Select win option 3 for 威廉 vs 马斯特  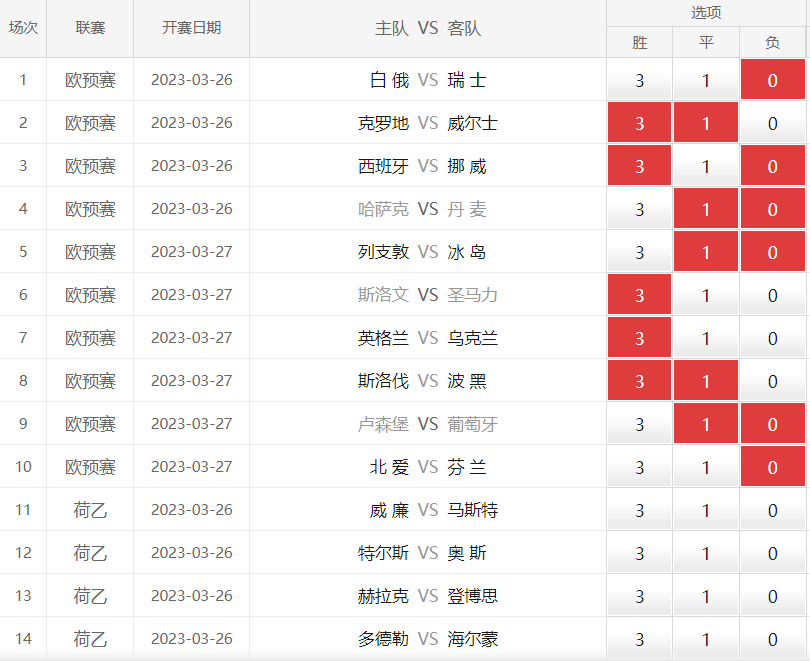(640, 510)
